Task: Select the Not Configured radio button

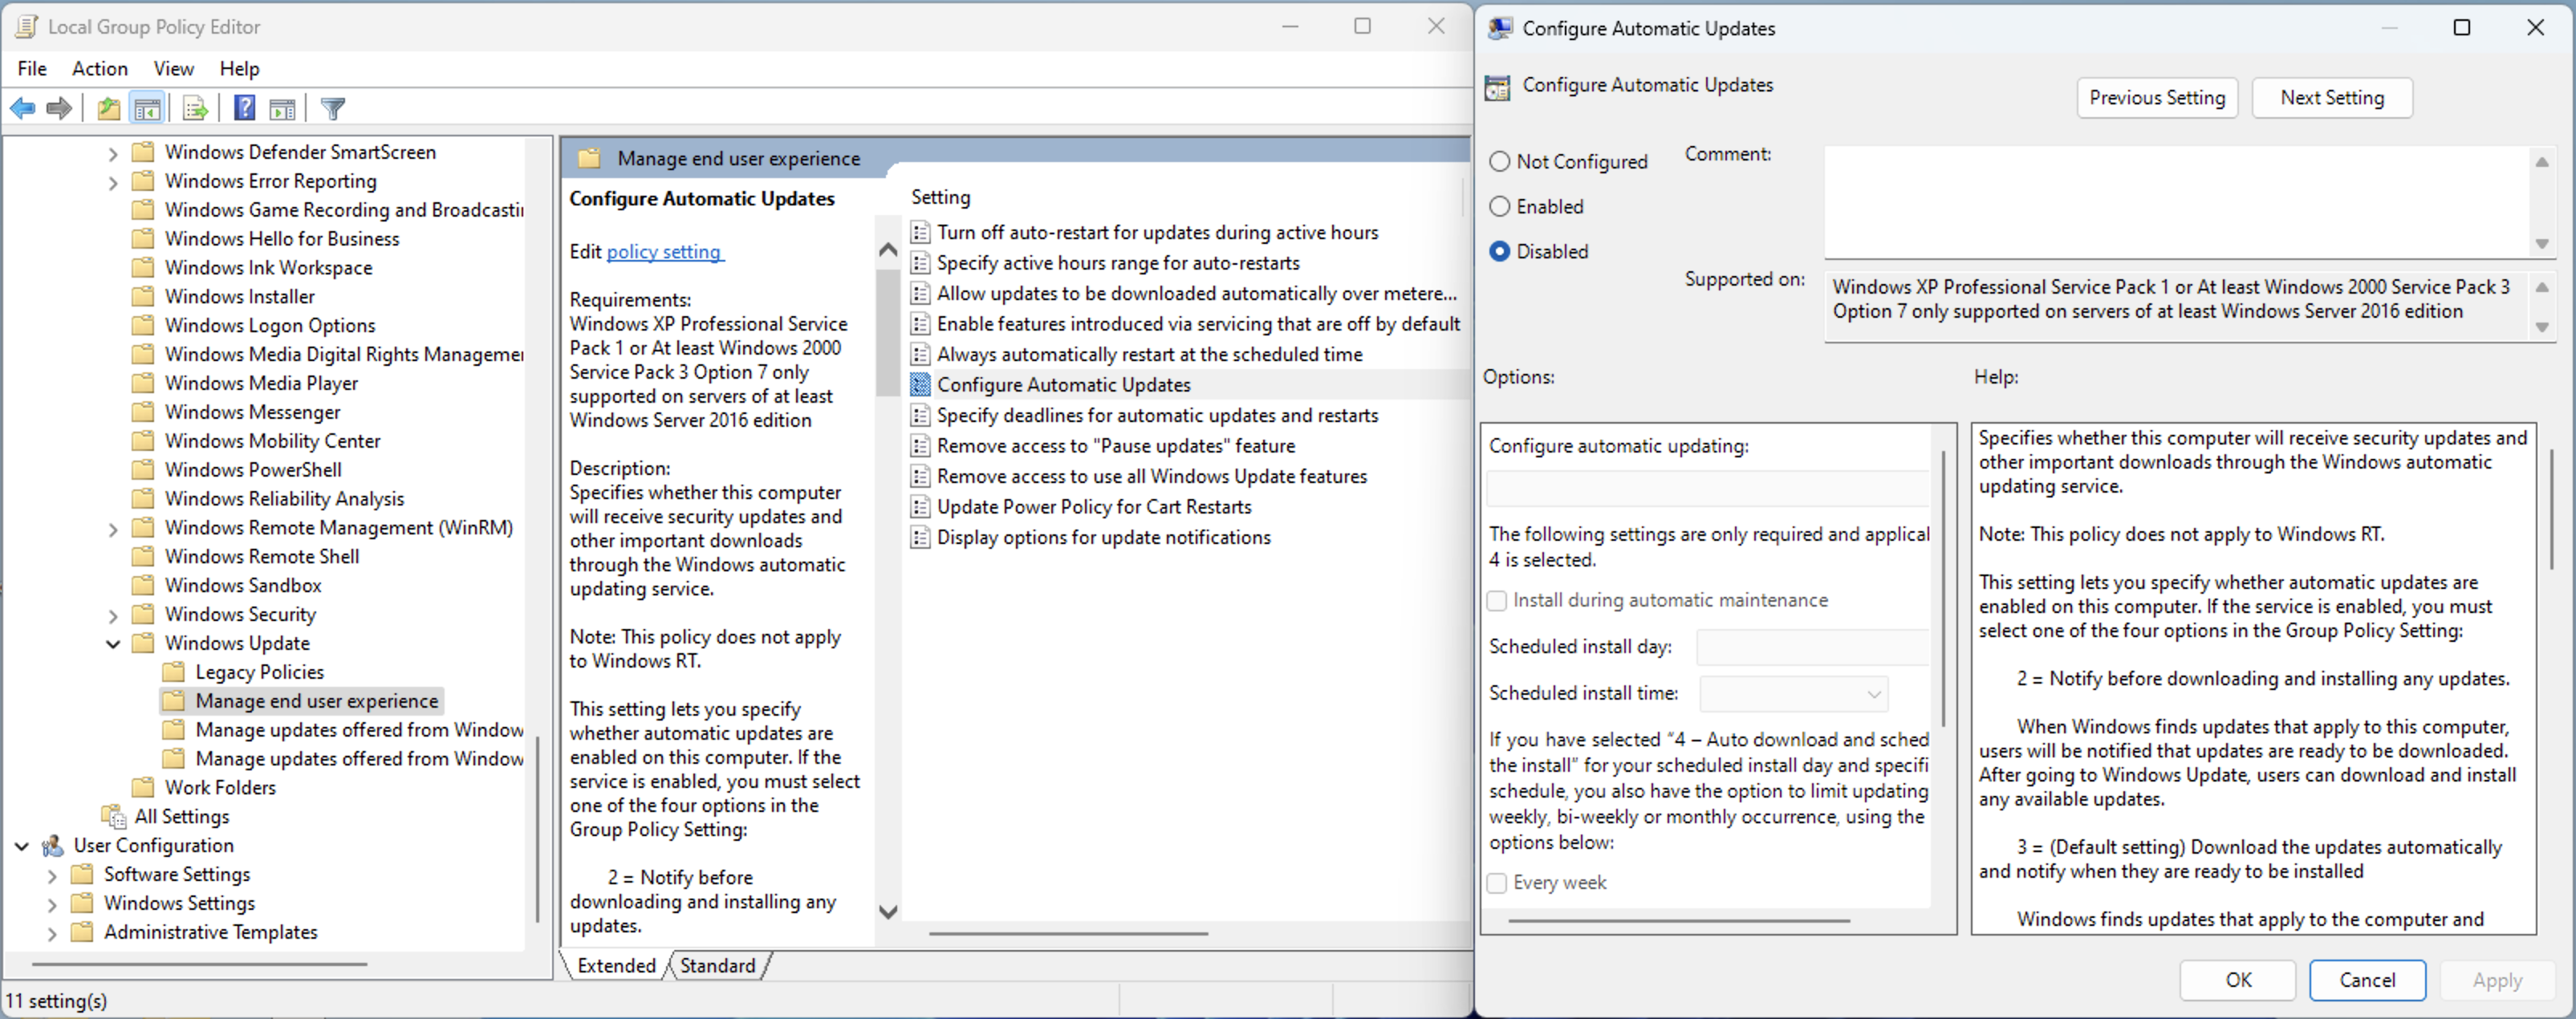Action: point(1499,161)
